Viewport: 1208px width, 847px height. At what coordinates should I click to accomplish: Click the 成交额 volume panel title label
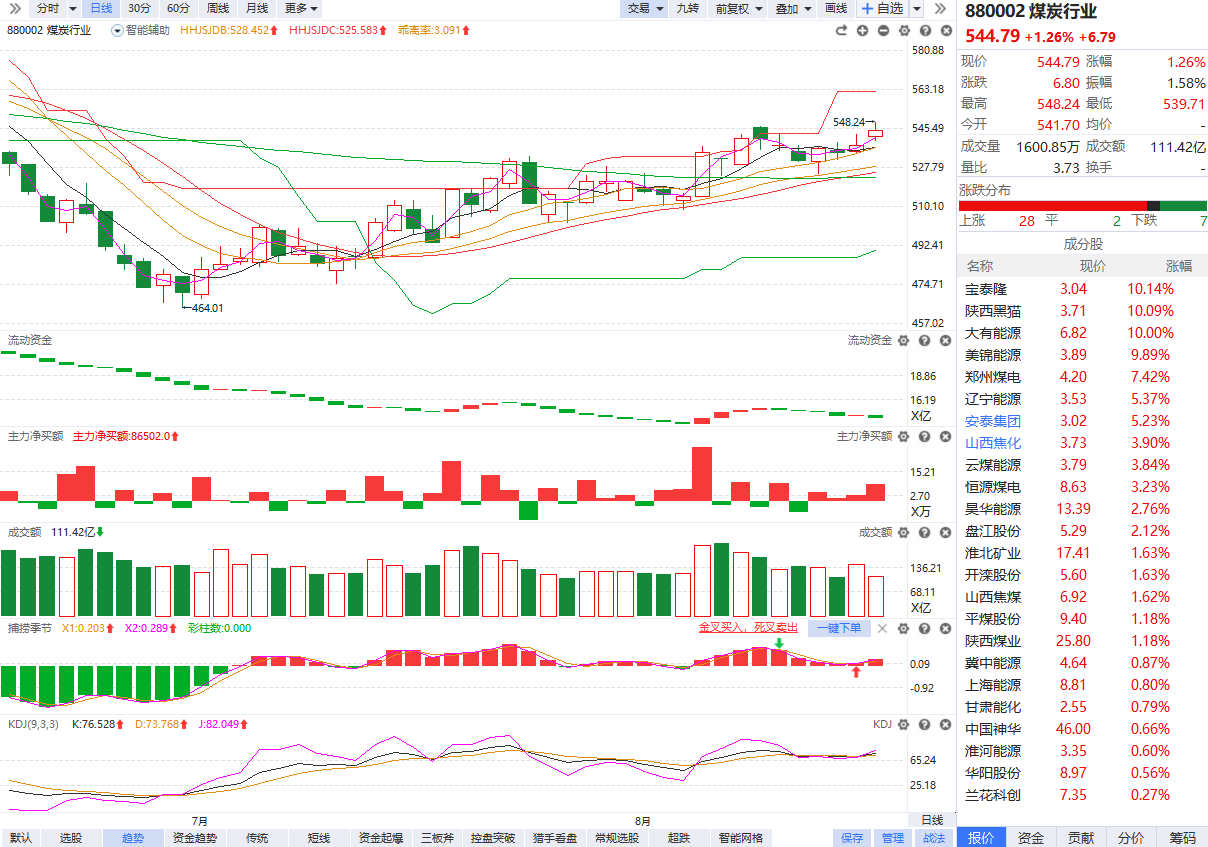point(24,532)
